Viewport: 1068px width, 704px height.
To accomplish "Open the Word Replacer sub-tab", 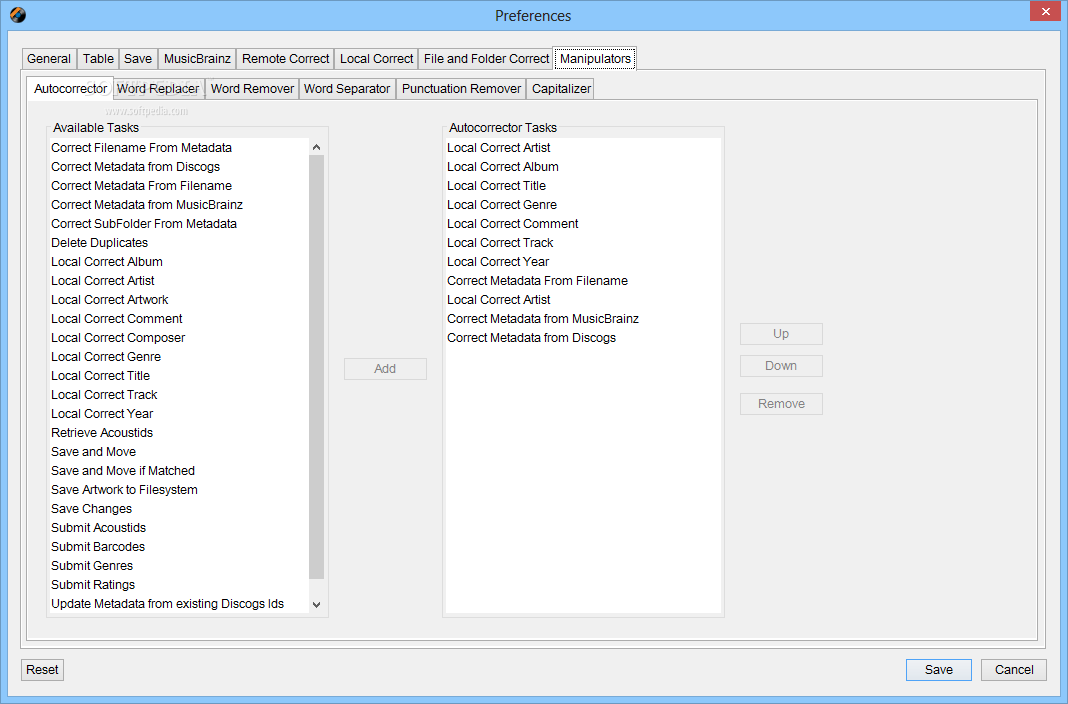I will coord(158,89).
